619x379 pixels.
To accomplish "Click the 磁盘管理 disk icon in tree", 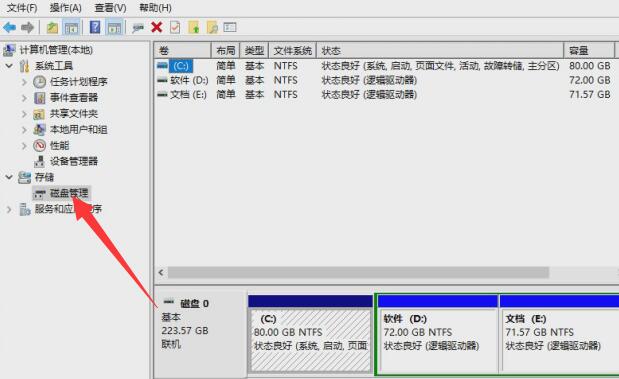I will point(39,193).
